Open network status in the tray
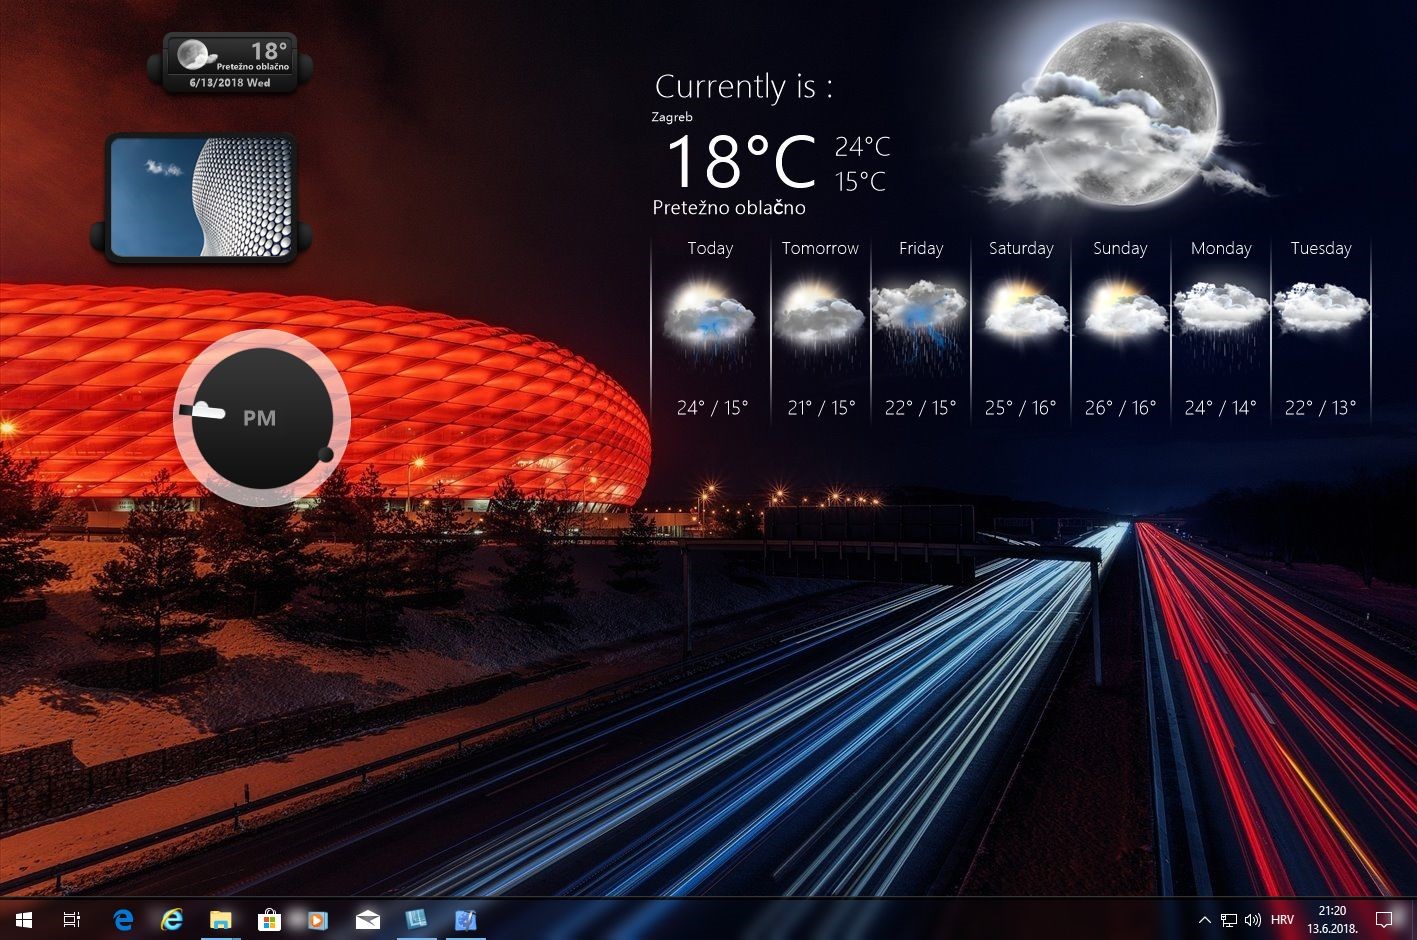 pos(1229,920)
